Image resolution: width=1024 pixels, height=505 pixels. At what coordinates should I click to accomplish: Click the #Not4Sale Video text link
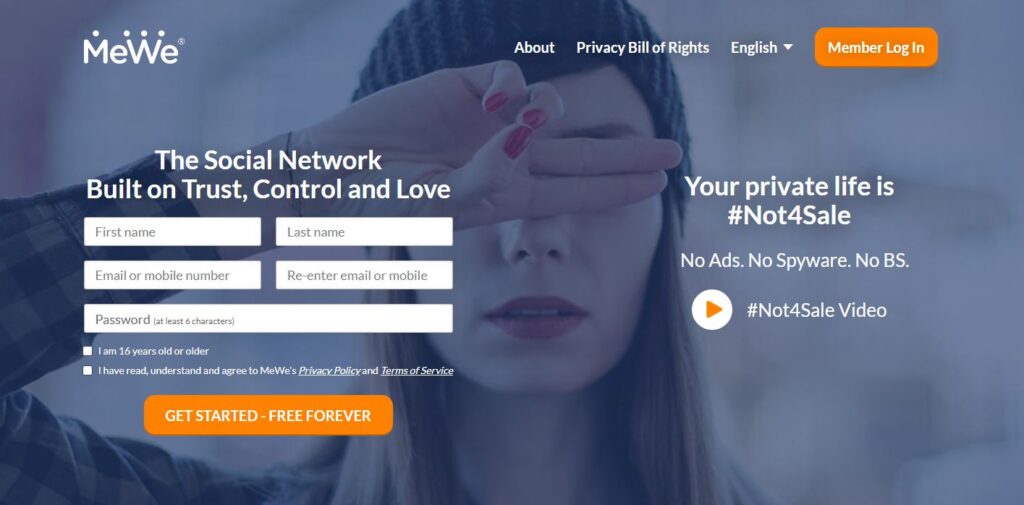coord(816,310)
